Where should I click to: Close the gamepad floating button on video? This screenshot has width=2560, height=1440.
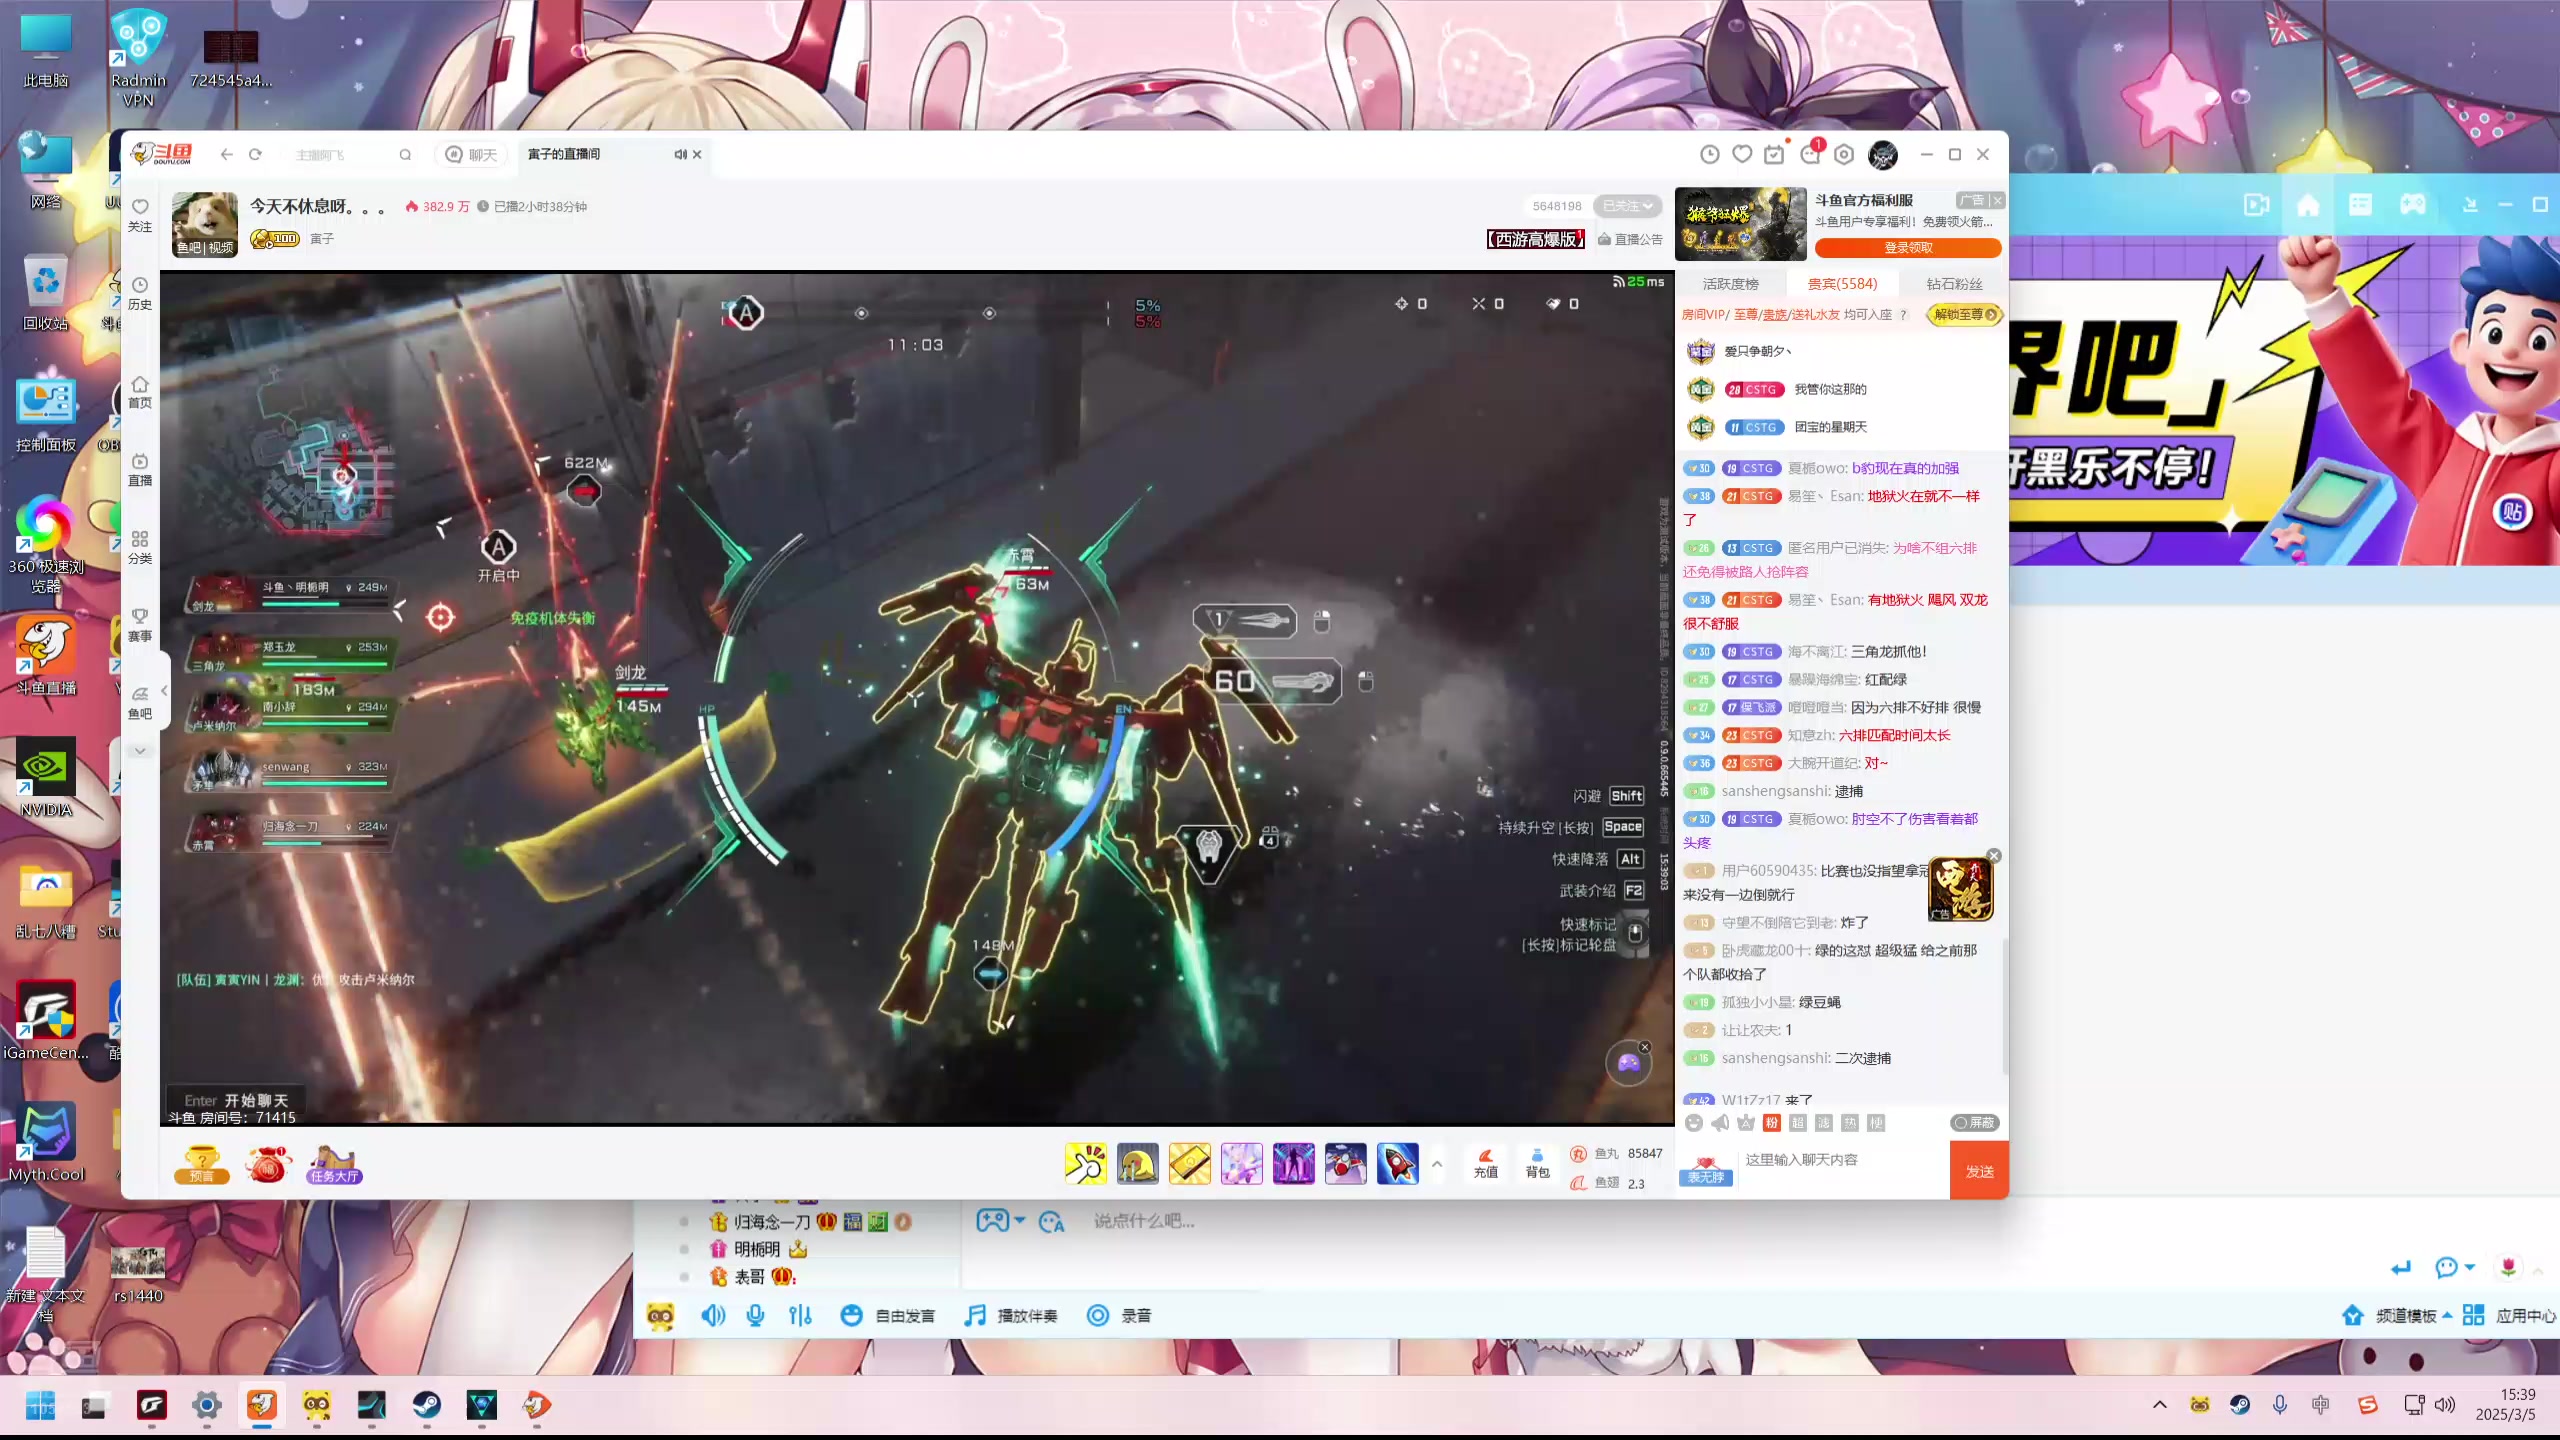point(1645,1047)
